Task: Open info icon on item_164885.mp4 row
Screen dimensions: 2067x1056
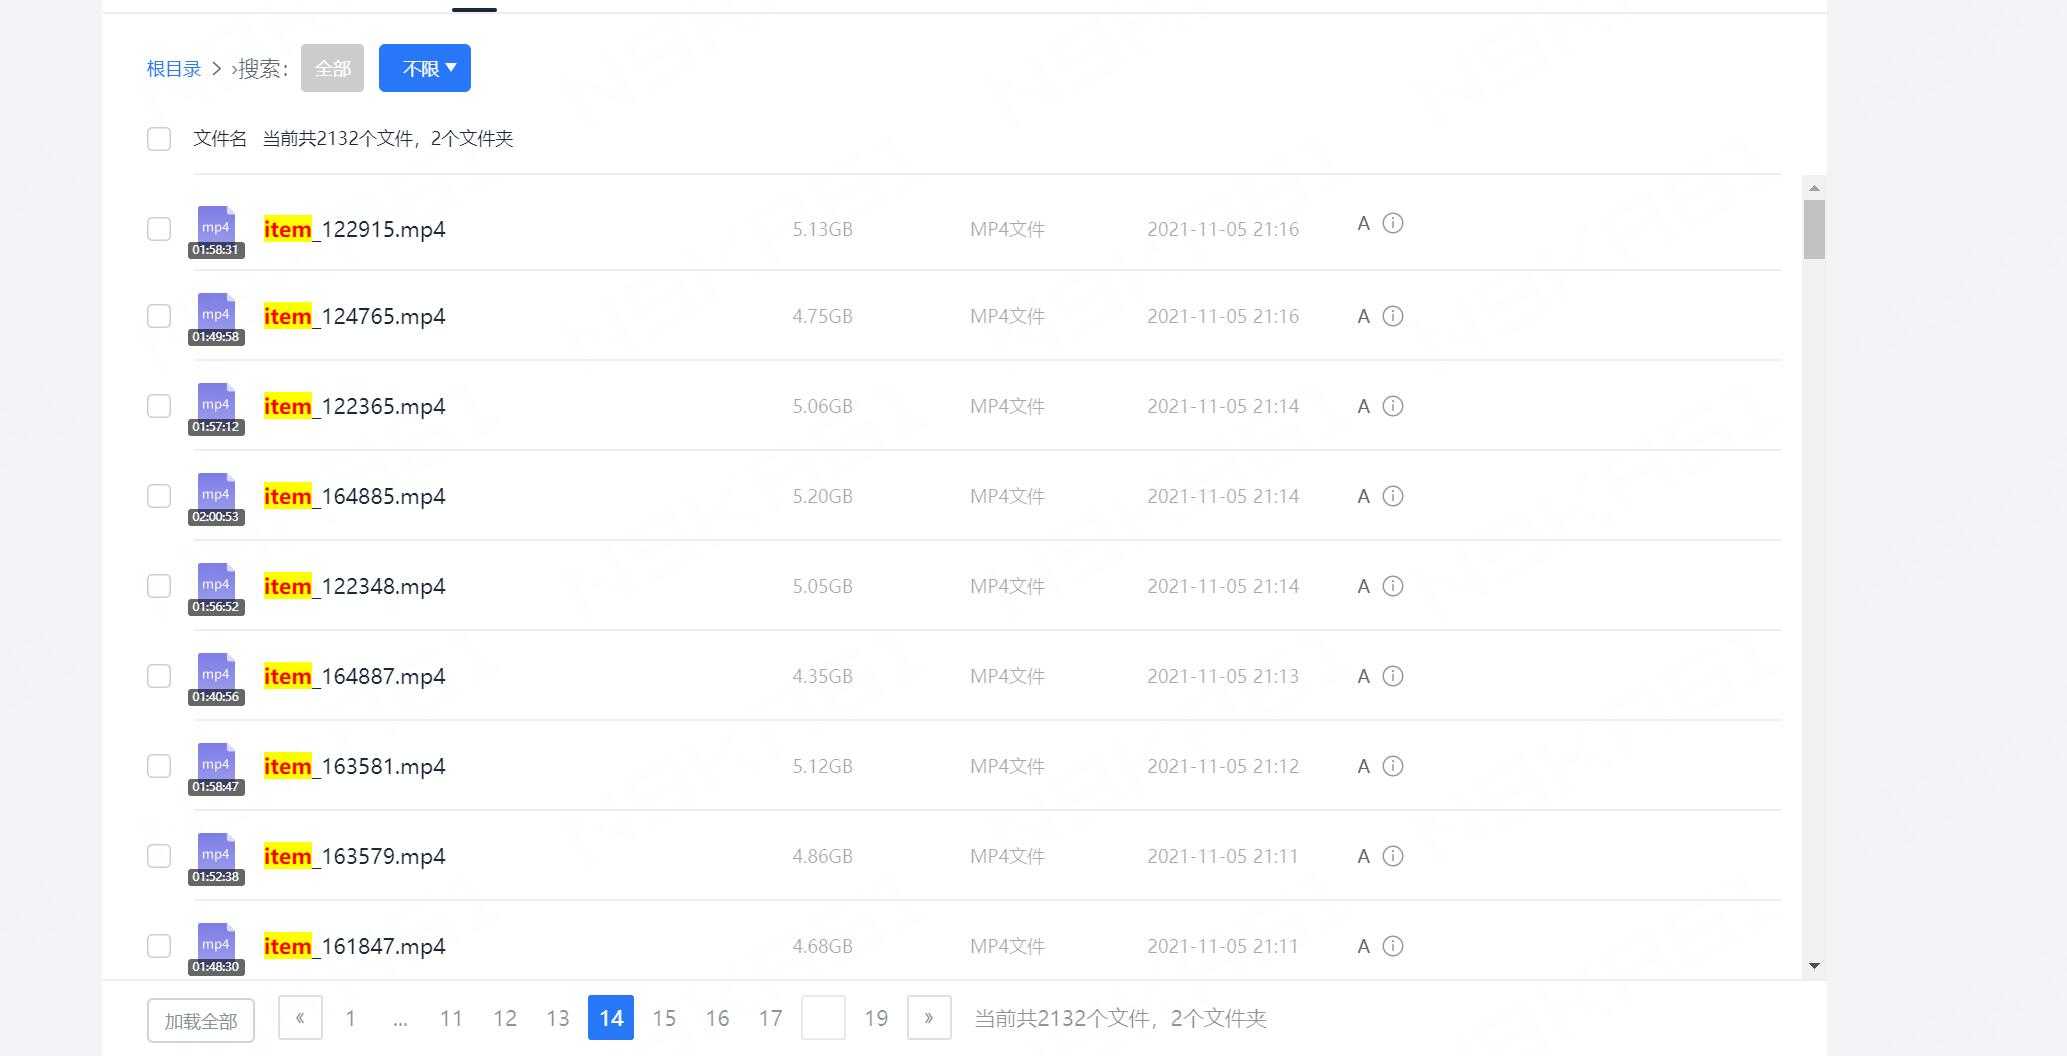Action: pos(1392,496)
